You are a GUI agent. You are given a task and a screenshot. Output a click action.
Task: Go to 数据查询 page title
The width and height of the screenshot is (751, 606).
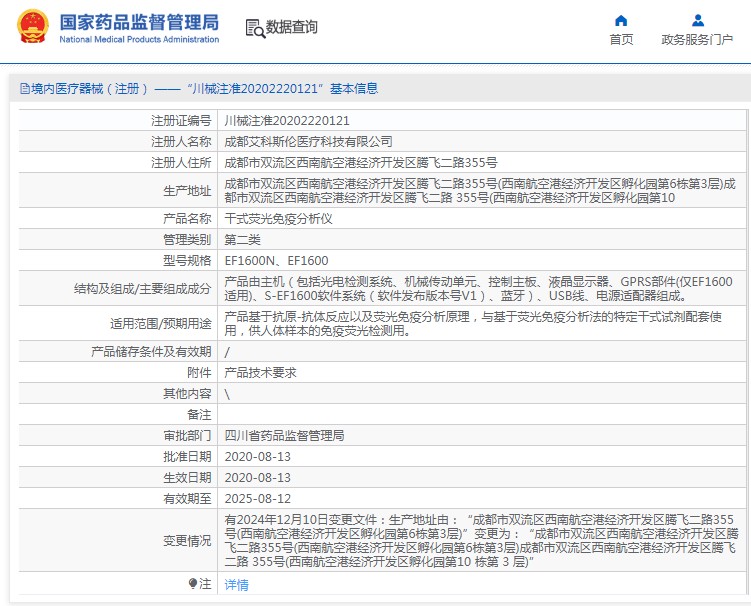coord(291,28)
